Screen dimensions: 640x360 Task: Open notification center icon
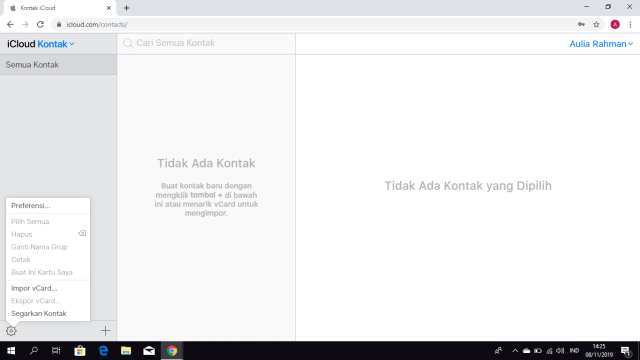pos(626,351)
